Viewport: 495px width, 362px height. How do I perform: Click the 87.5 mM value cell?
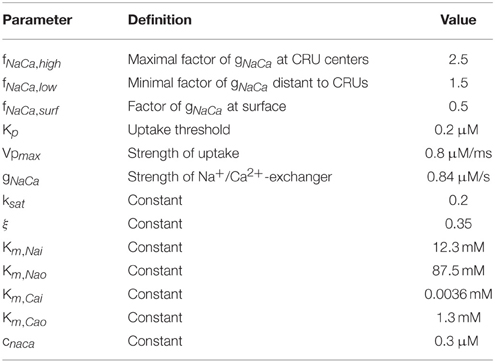coord(458,271)
